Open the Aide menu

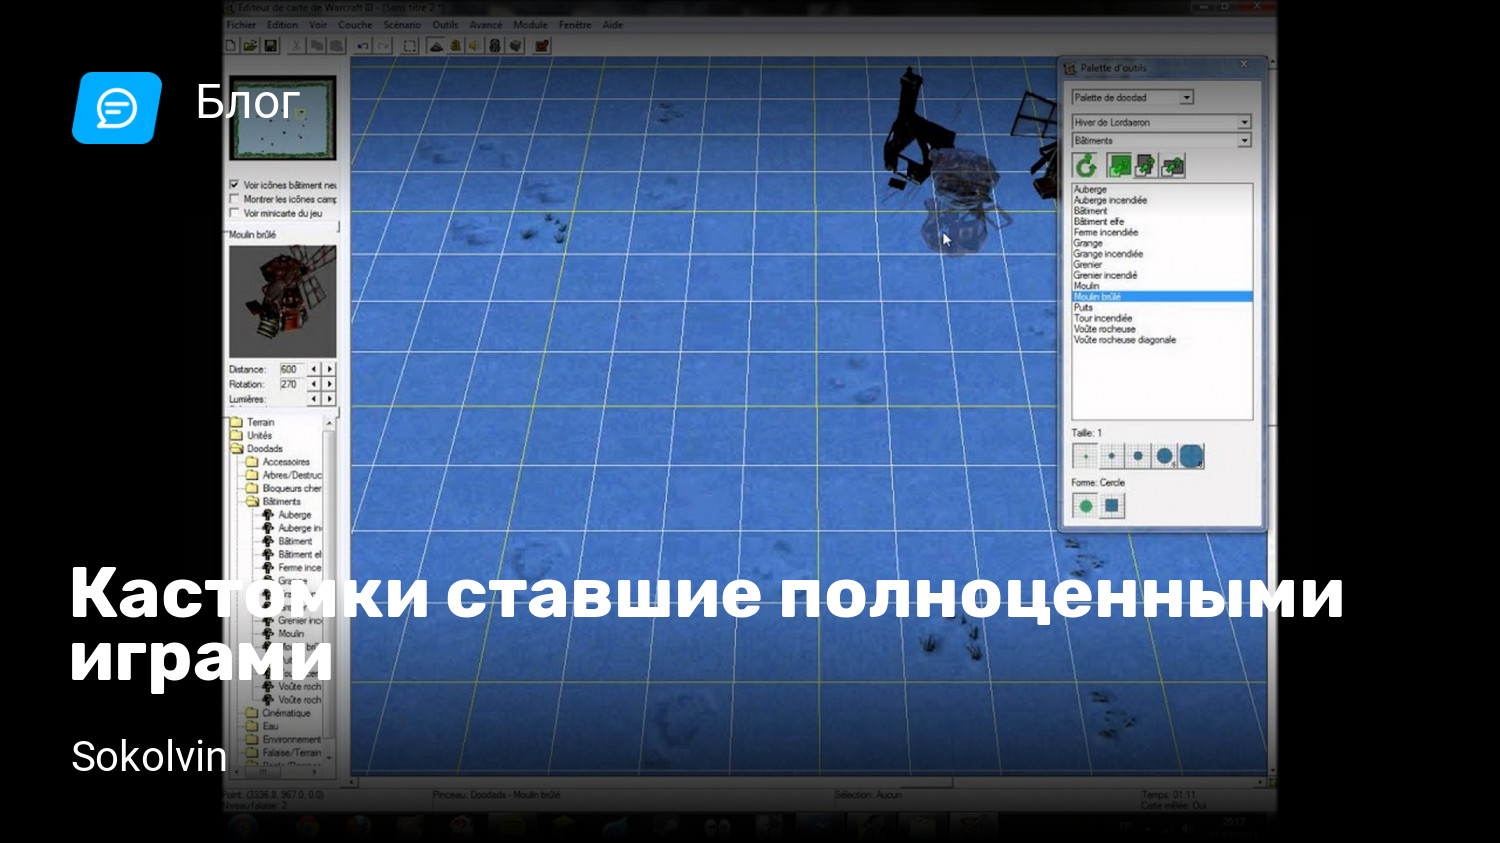click(613, 25)
